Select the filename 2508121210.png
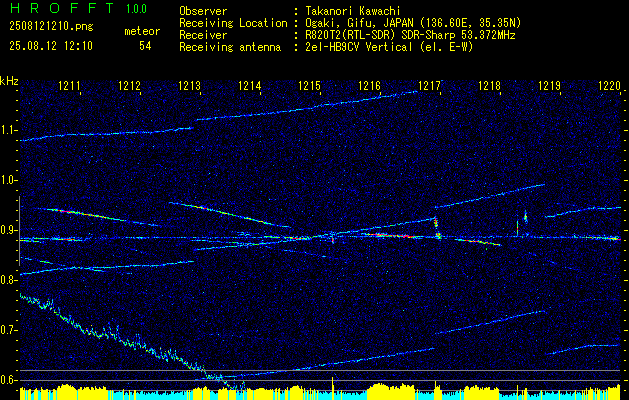 [51, 27]
